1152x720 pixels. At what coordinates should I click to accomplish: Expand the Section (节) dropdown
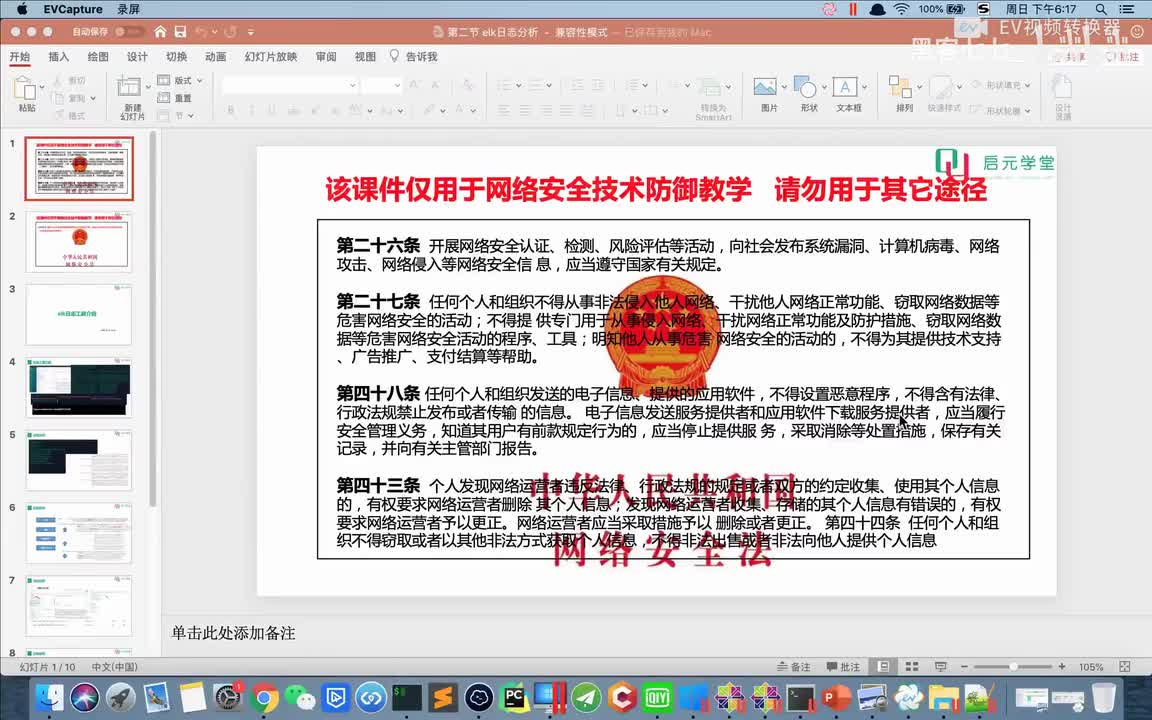click(x=191, y=115)
